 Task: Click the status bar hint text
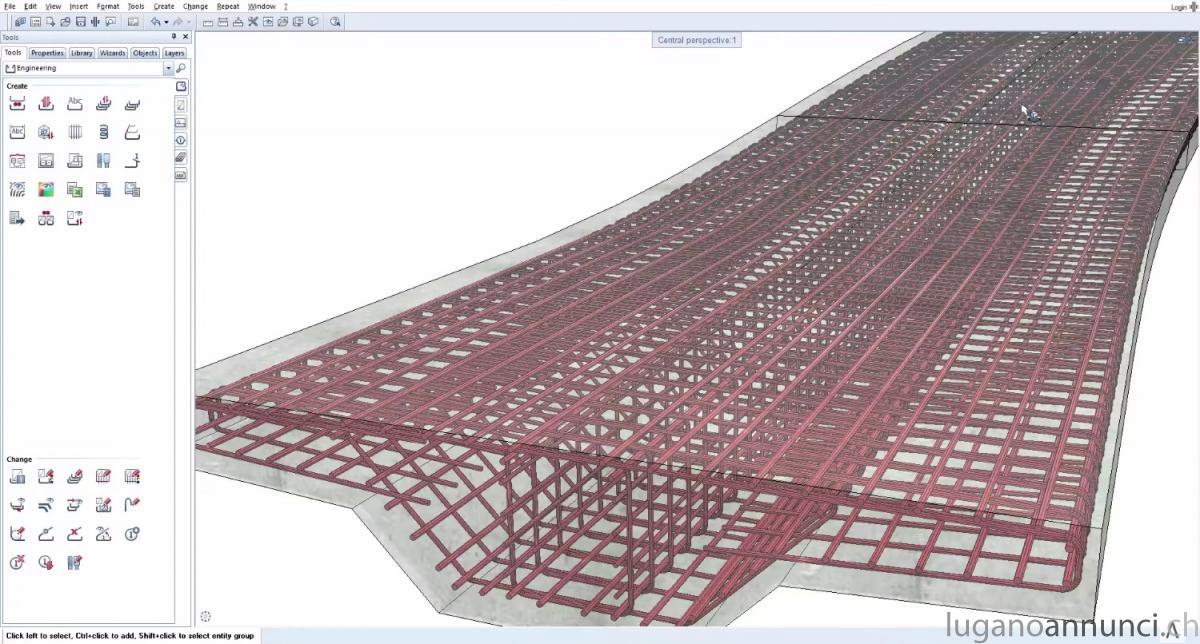pos(130,635)
